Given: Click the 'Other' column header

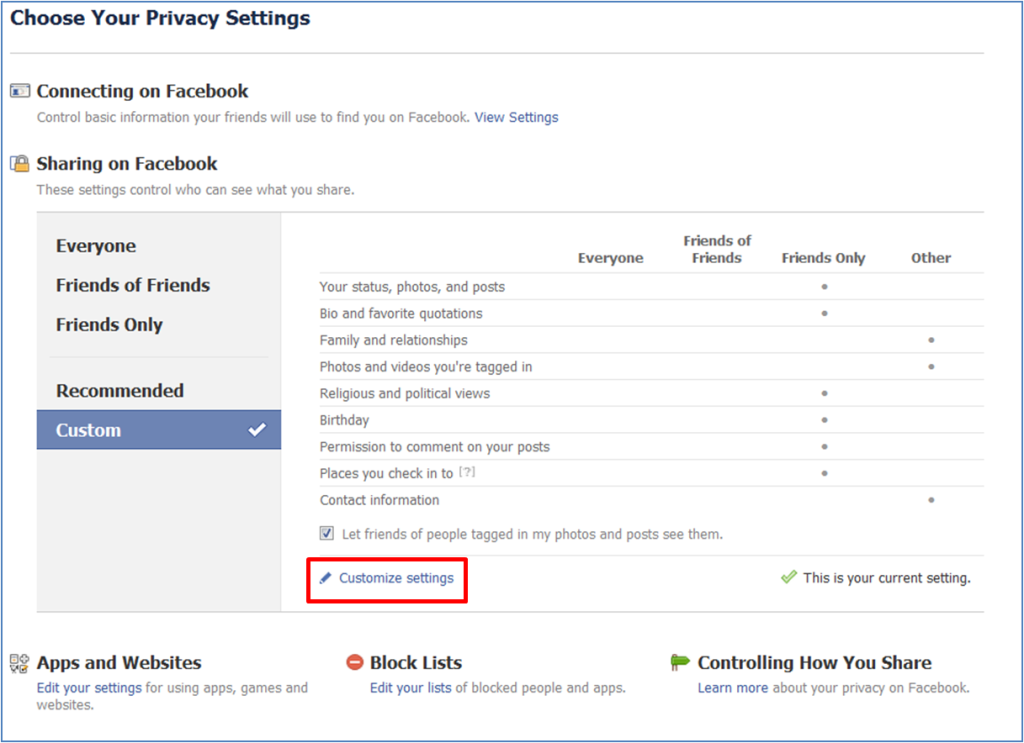Looking at the screenshot, I should click(931, 259).
